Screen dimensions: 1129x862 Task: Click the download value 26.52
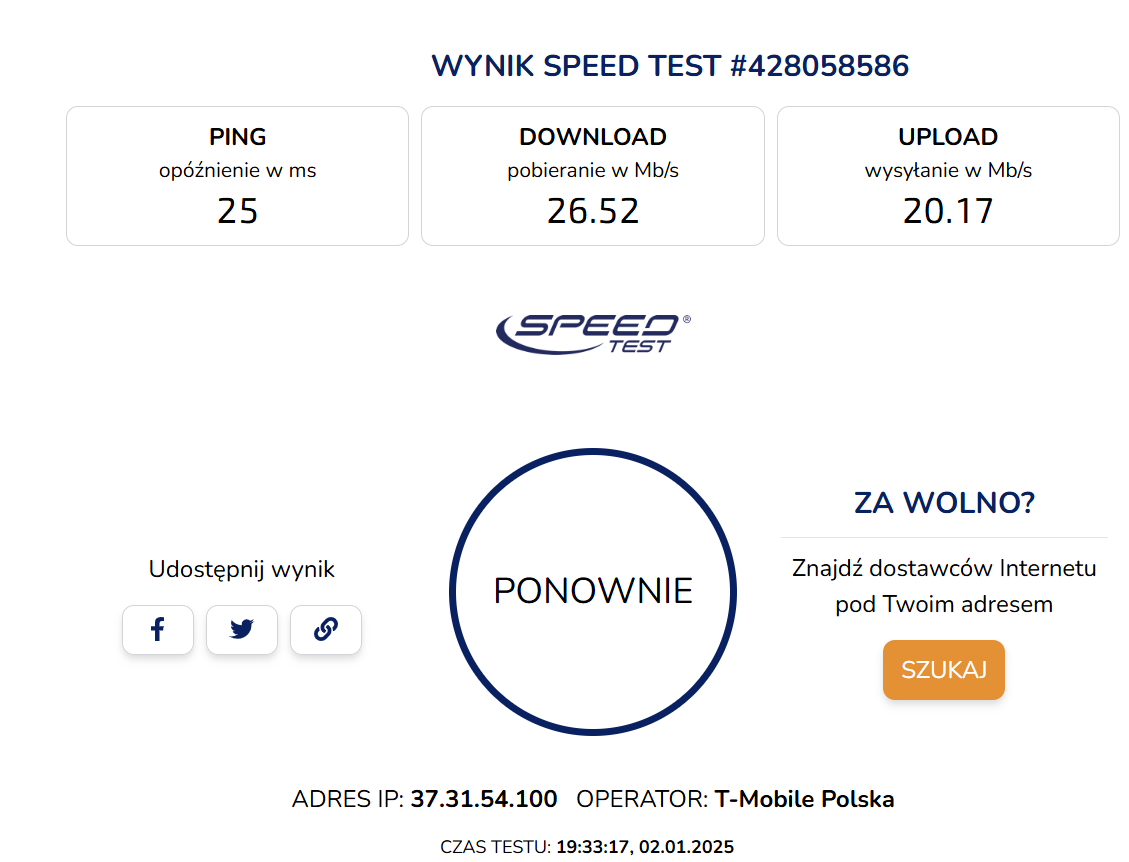pyautogui.click(x=593, y=211)
